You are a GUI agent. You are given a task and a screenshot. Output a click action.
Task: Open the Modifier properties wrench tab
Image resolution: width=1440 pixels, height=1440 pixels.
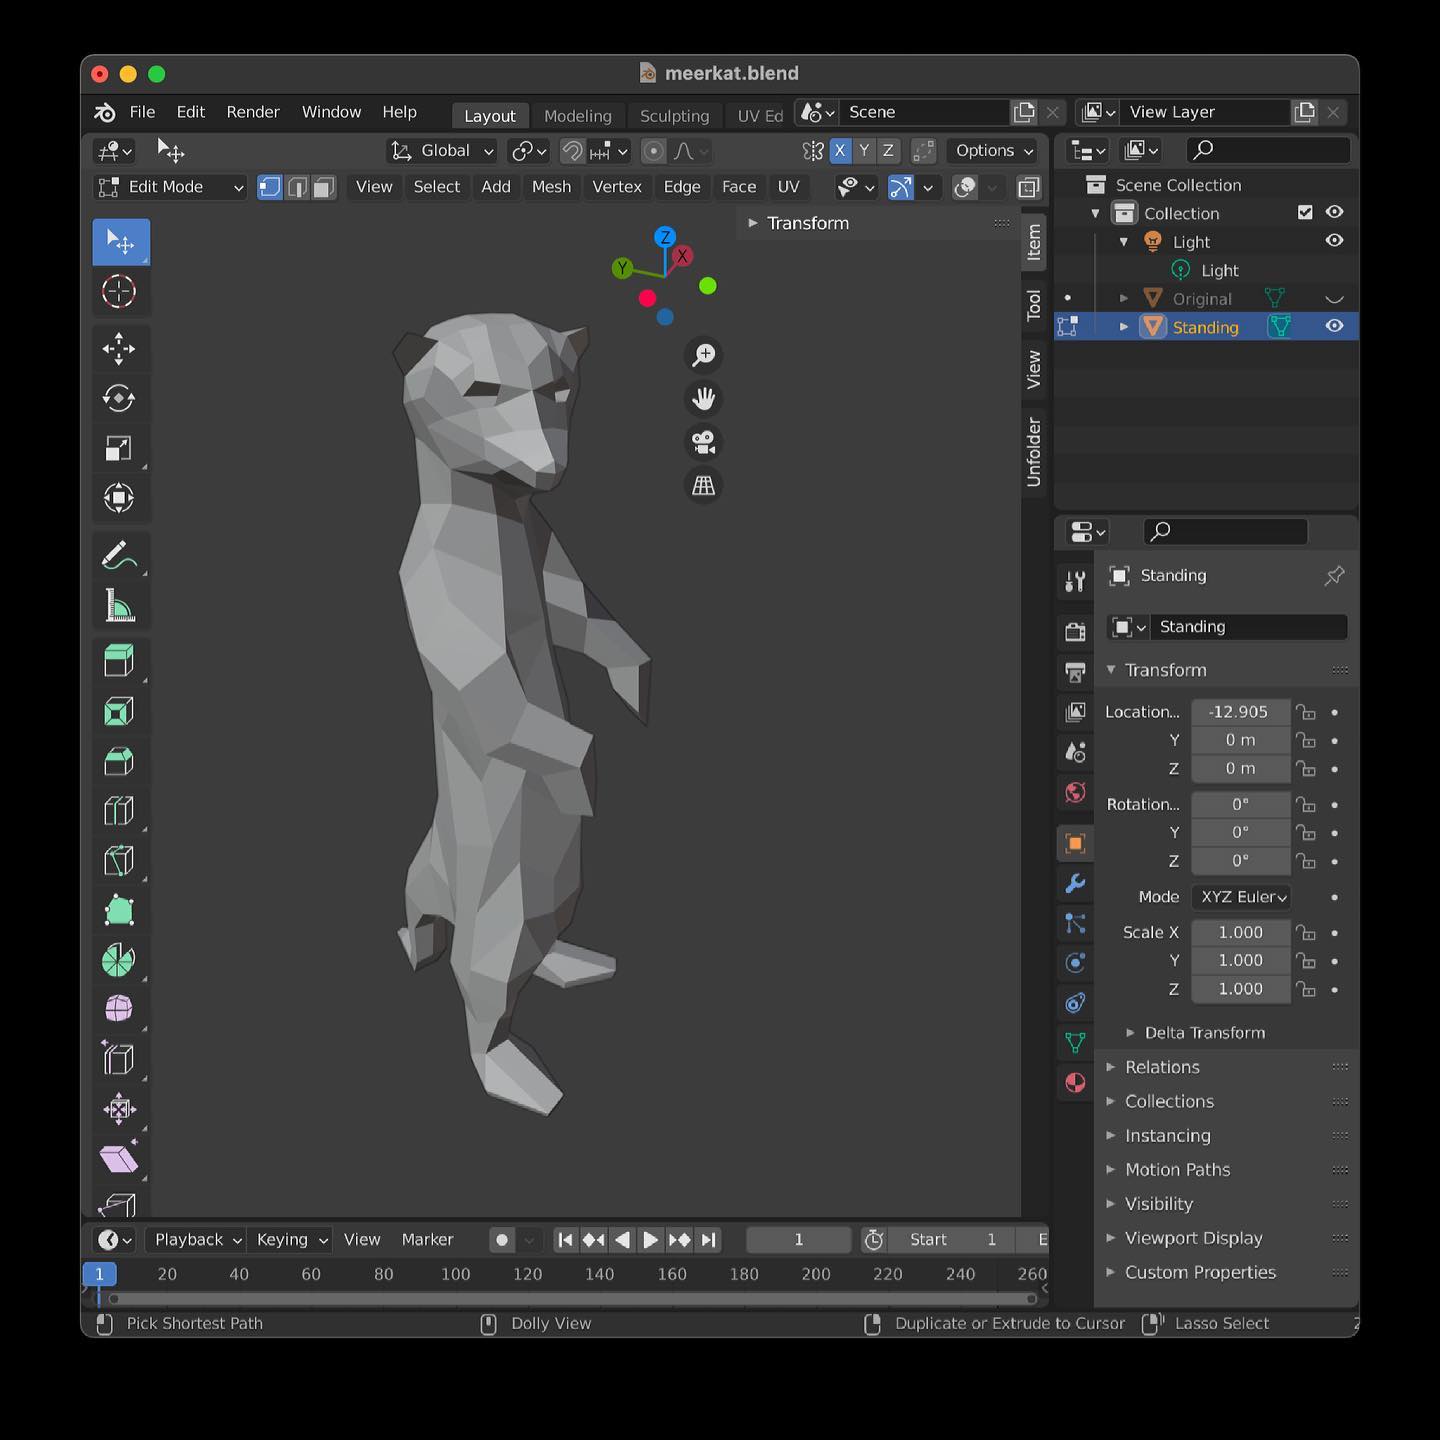click(x=1075, y=883)
